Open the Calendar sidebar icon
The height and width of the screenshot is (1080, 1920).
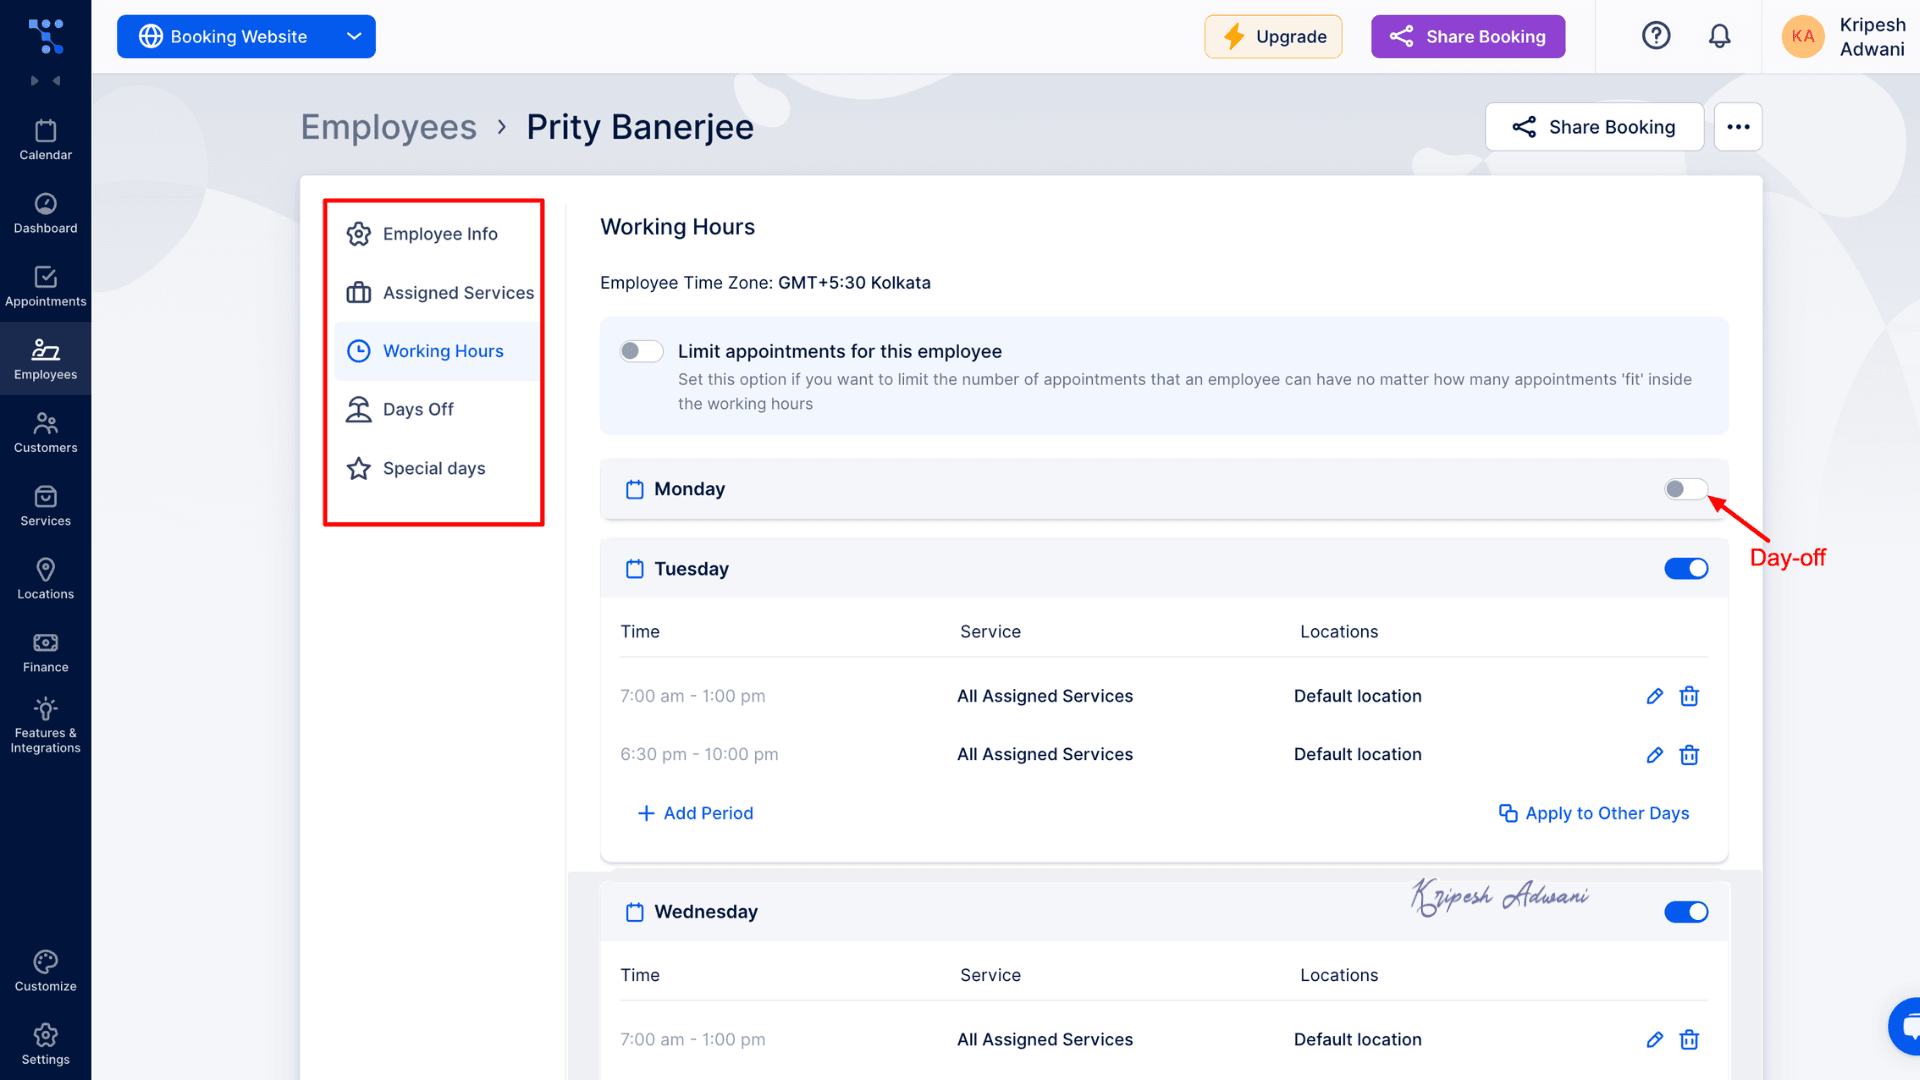pyautogui.click(x=45, y=140)
